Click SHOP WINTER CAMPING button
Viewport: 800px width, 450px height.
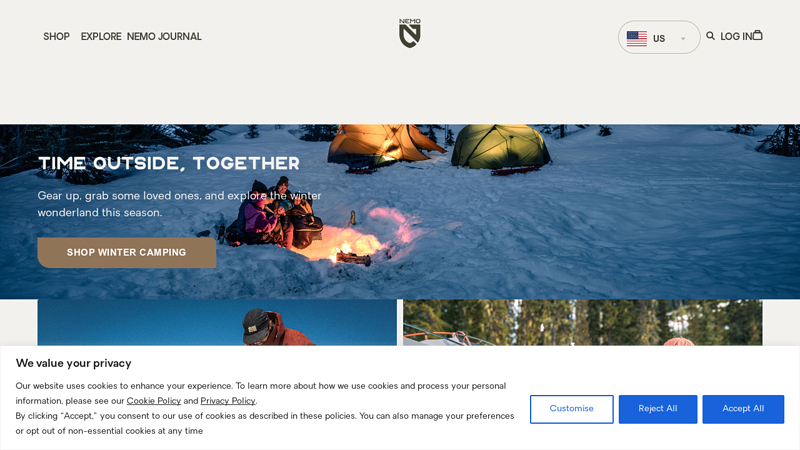[x=127, y=253]
